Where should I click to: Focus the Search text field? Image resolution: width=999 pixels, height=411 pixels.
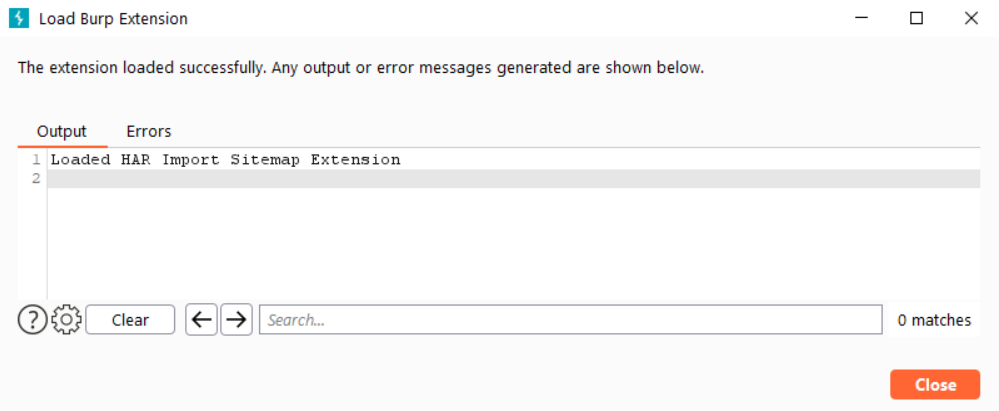tap(570, 320)
